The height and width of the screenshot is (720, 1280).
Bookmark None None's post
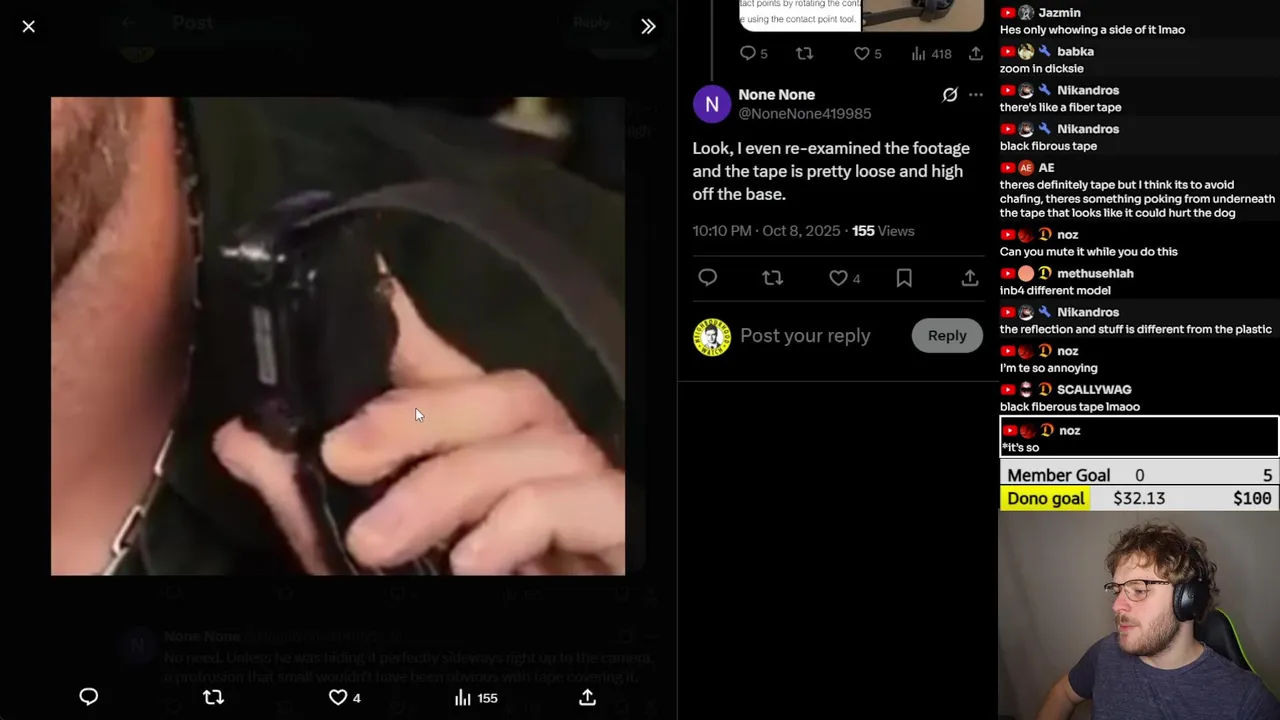(x=904, y=278)
